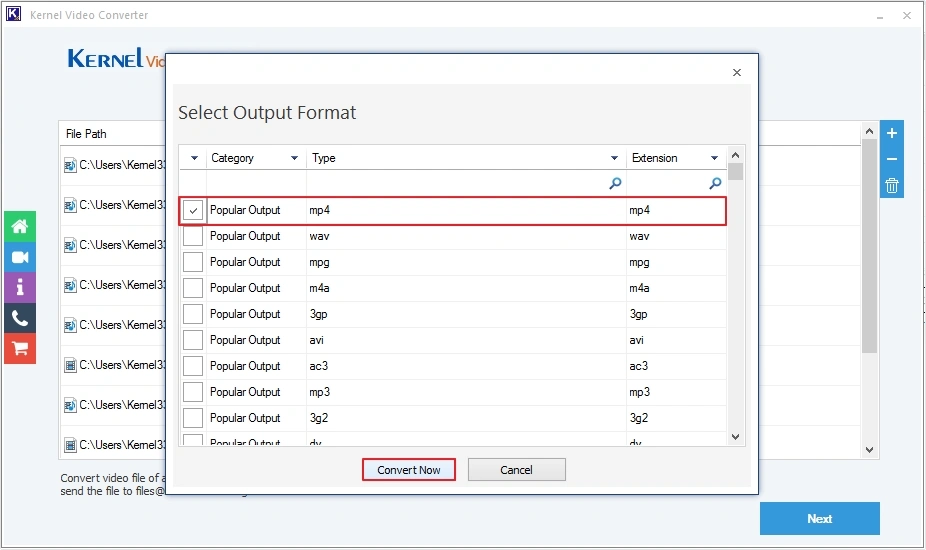926x550 pixels.
Task: Open the checkbox column filter dropdown
Action: point(194,158)
